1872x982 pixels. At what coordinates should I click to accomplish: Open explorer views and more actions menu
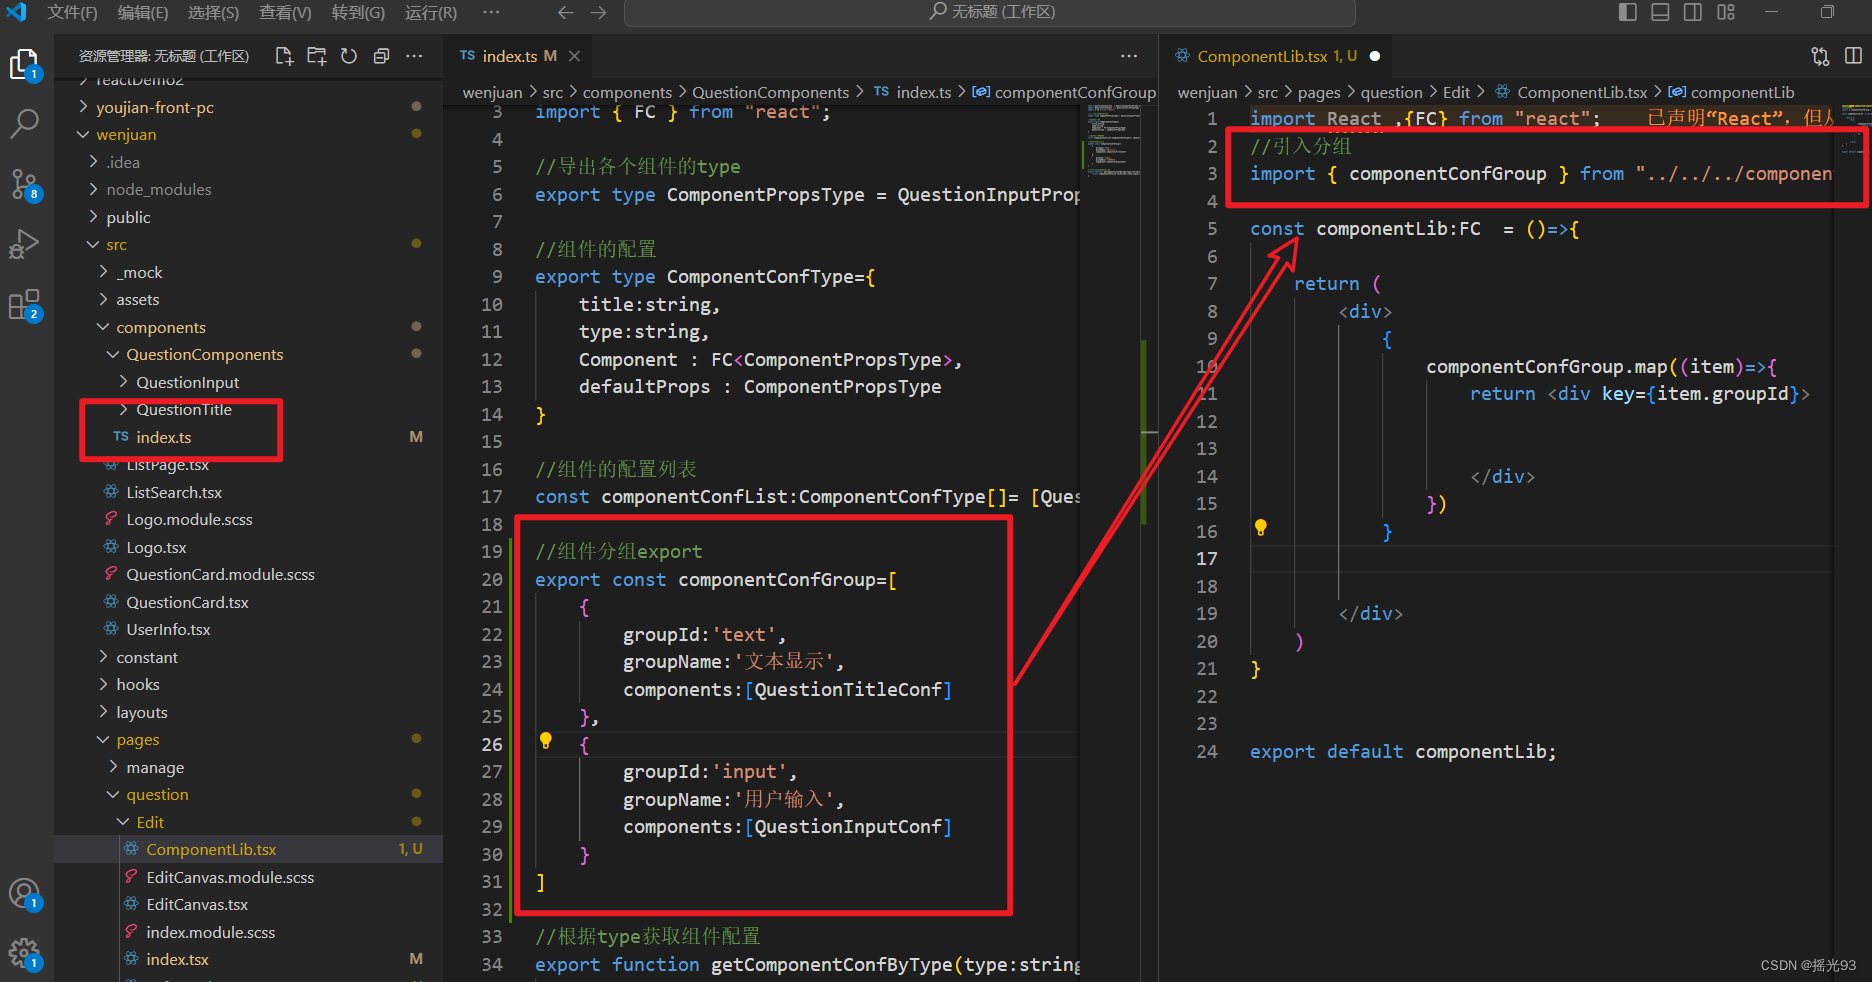414,56
